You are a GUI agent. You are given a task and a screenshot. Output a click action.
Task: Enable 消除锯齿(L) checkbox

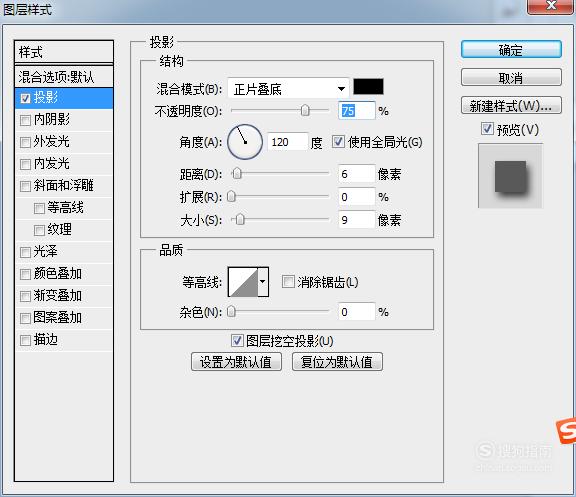click(288, 282)
